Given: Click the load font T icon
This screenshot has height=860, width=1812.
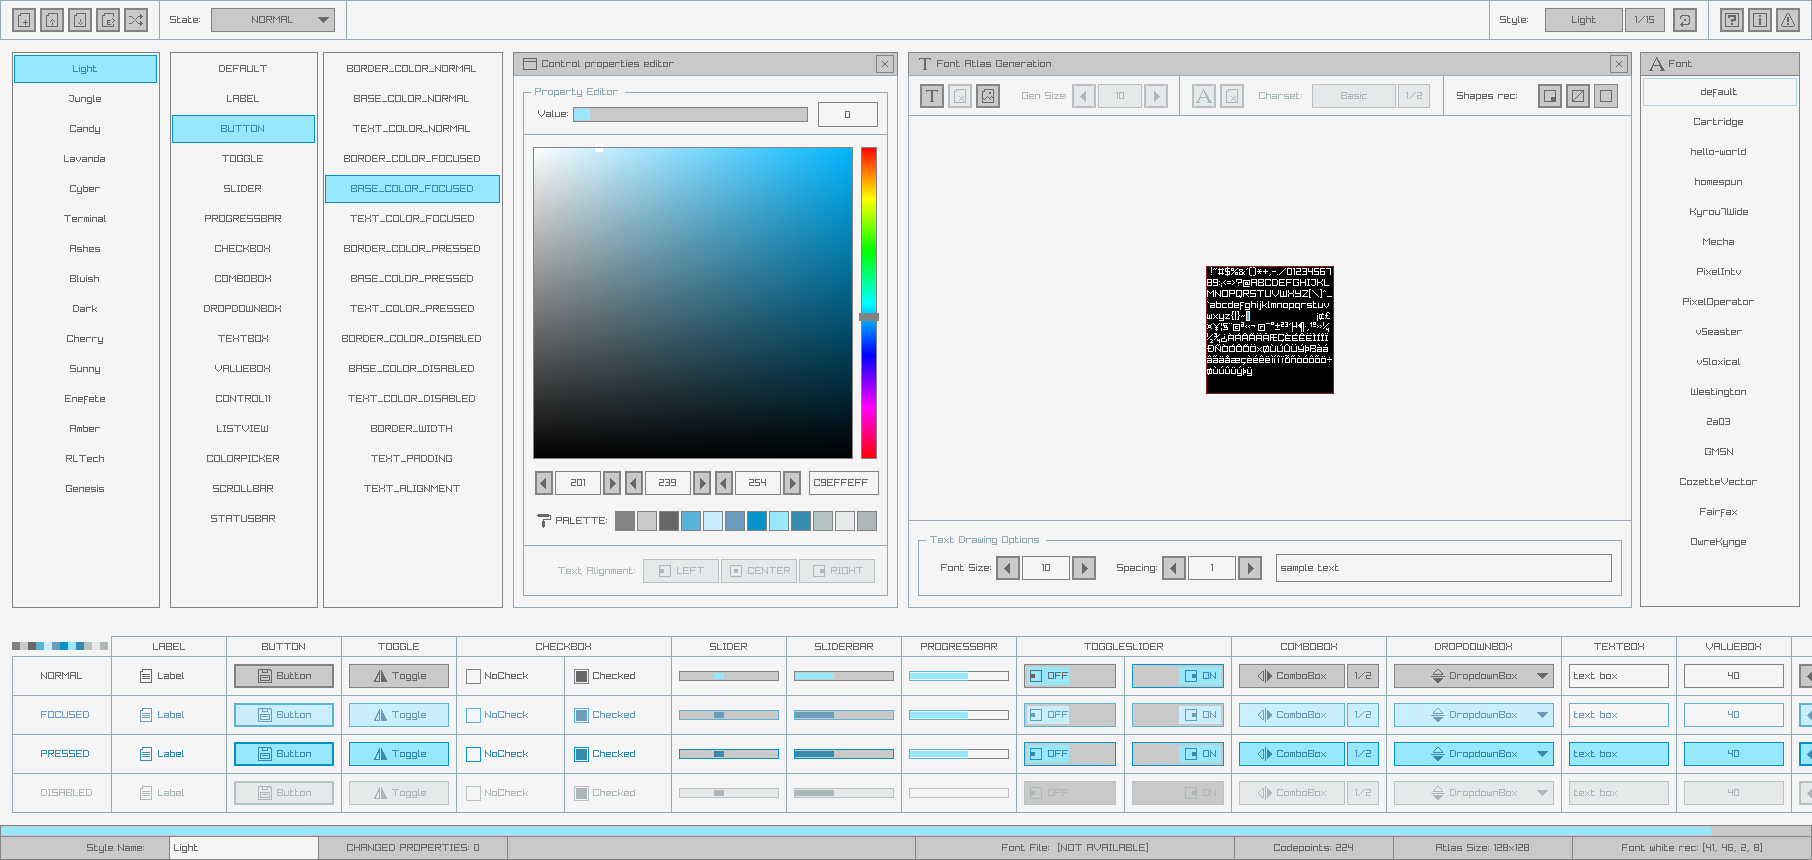Looking at the screenshot, I should pos(932,96).
